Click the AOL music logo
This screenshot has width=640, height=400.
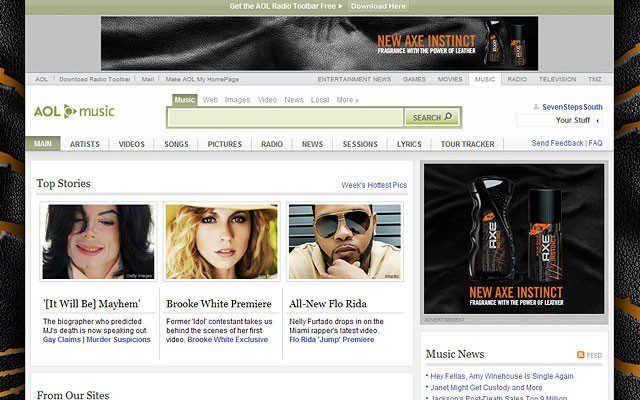[74, 111]
